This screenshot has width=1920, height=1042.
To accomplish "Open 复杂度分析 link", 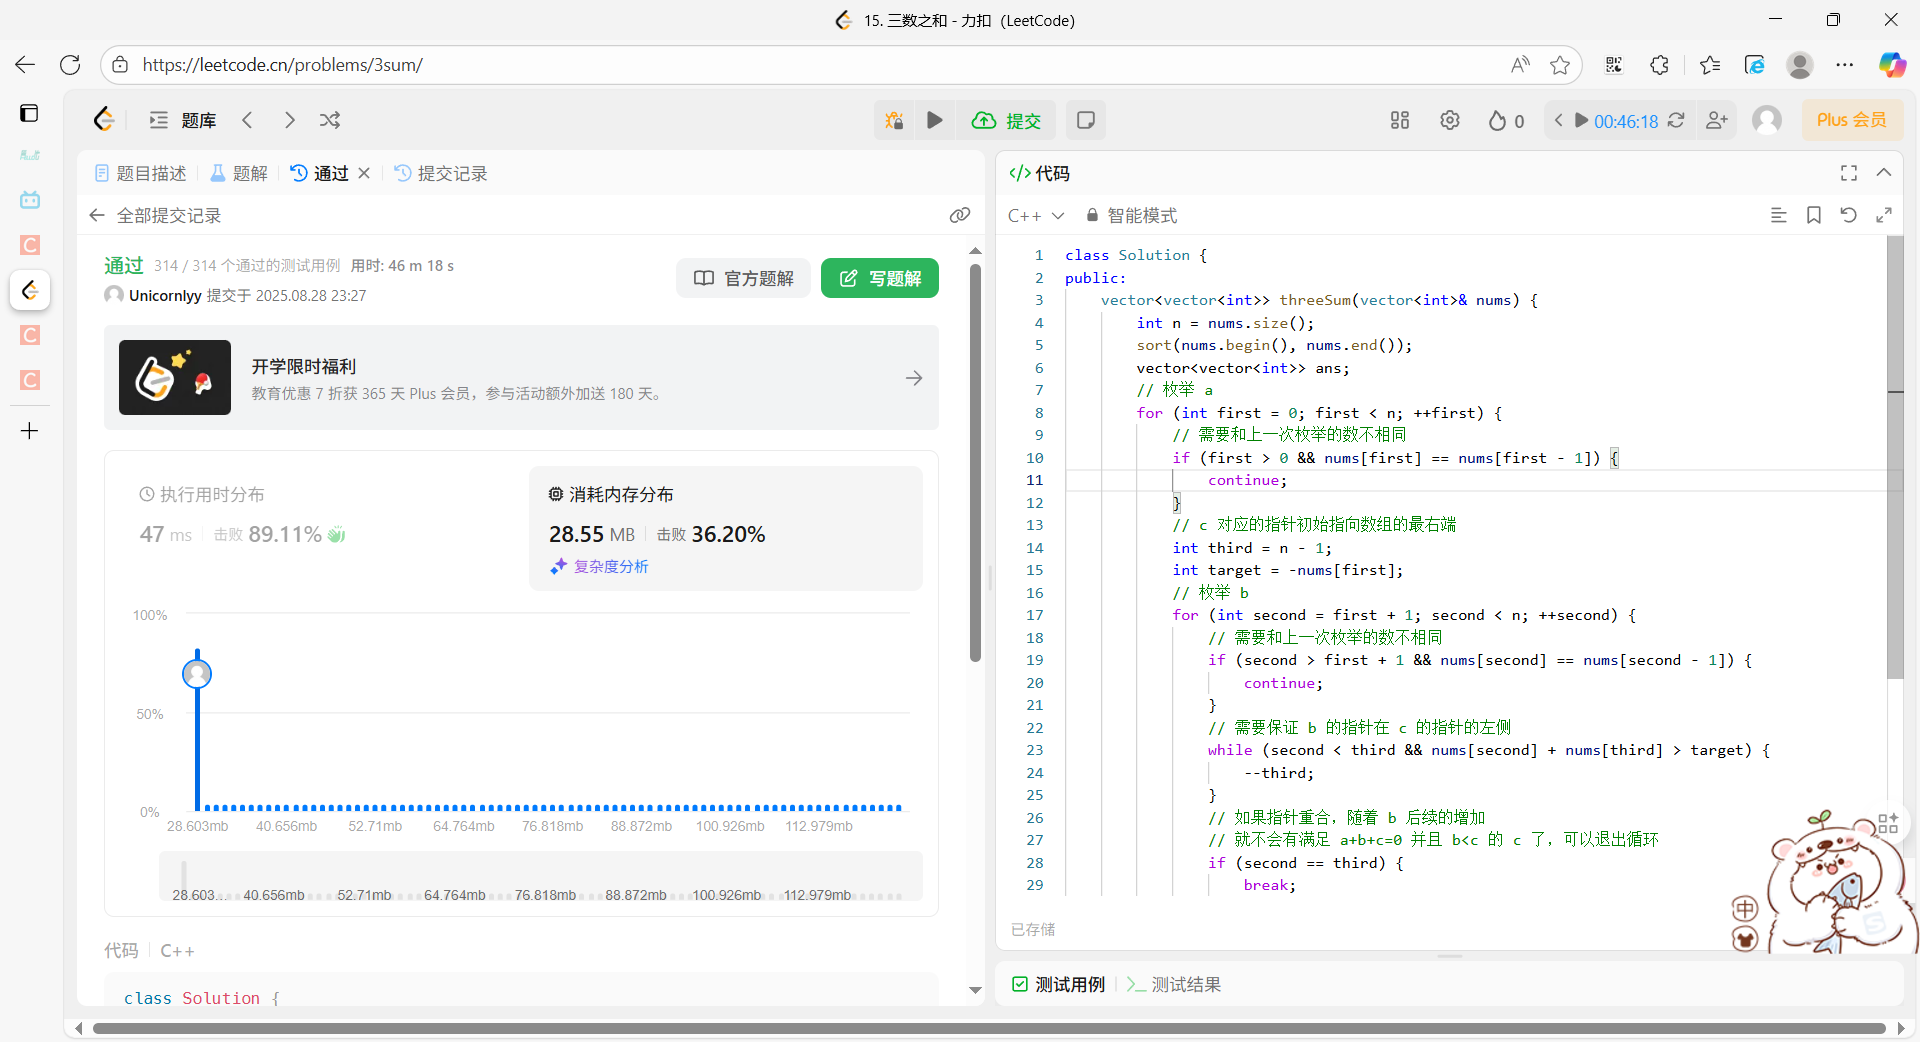I will tap(599, 566).
